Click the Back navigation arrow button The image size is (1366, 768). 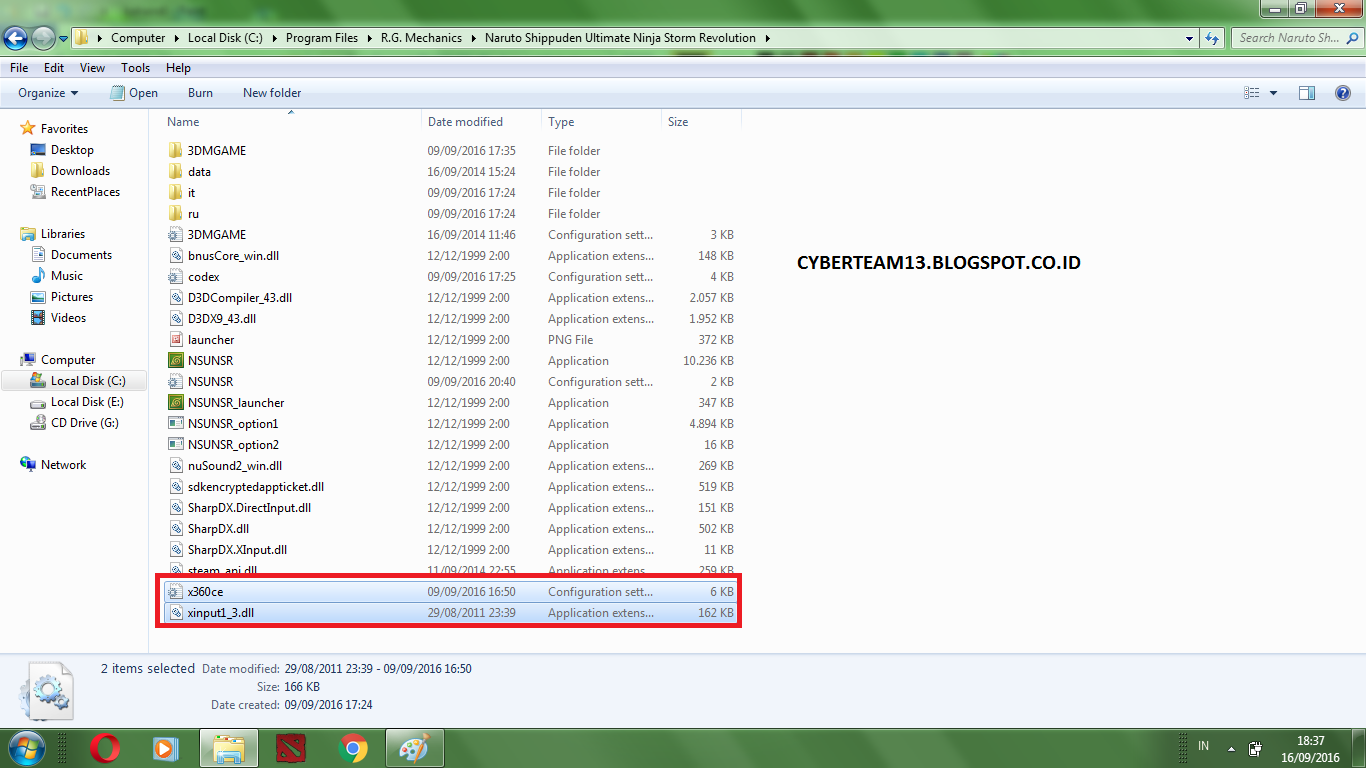[x=15, y=38]
